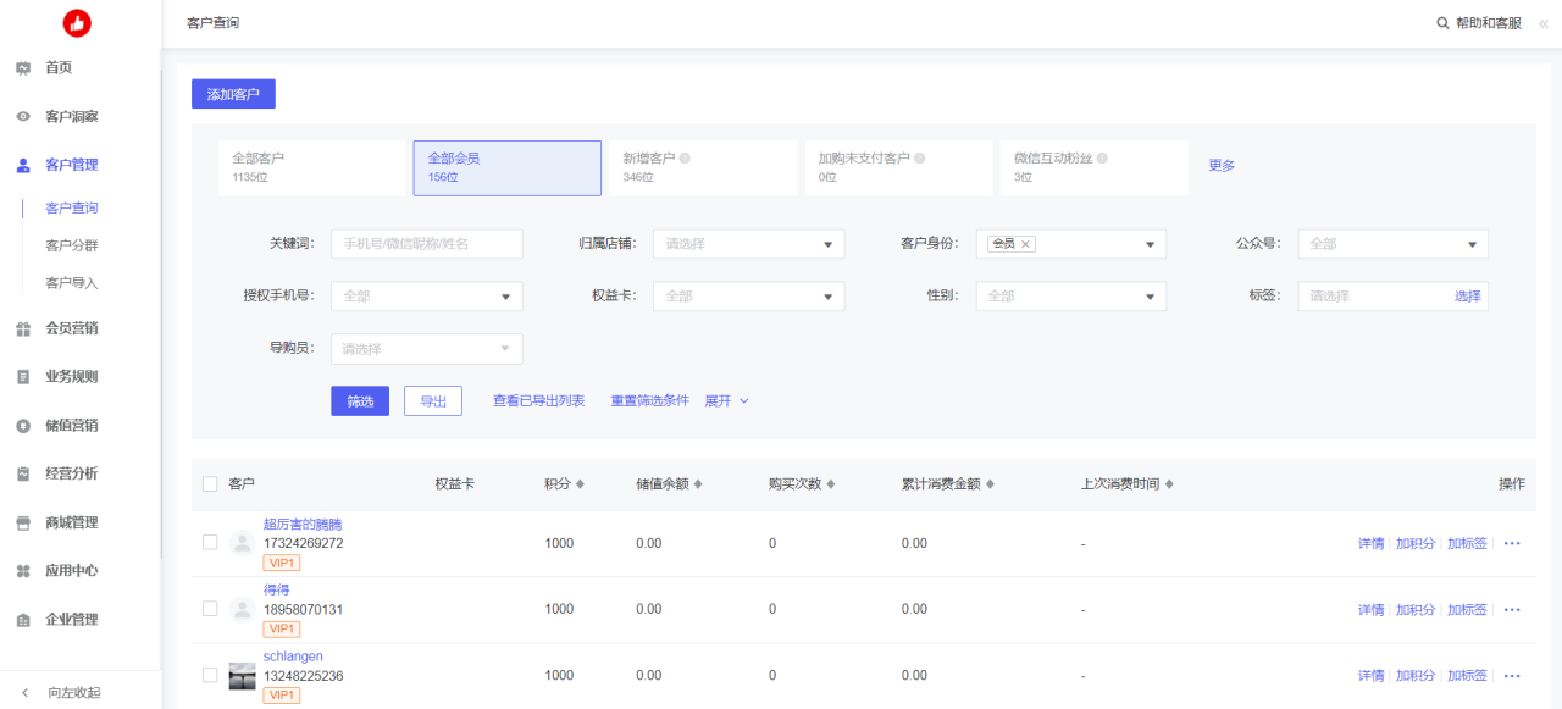The width and height of the screenshot is (1562, 709).
Task: Click 重置筛选条件 to reset filters
Action: 650,401
